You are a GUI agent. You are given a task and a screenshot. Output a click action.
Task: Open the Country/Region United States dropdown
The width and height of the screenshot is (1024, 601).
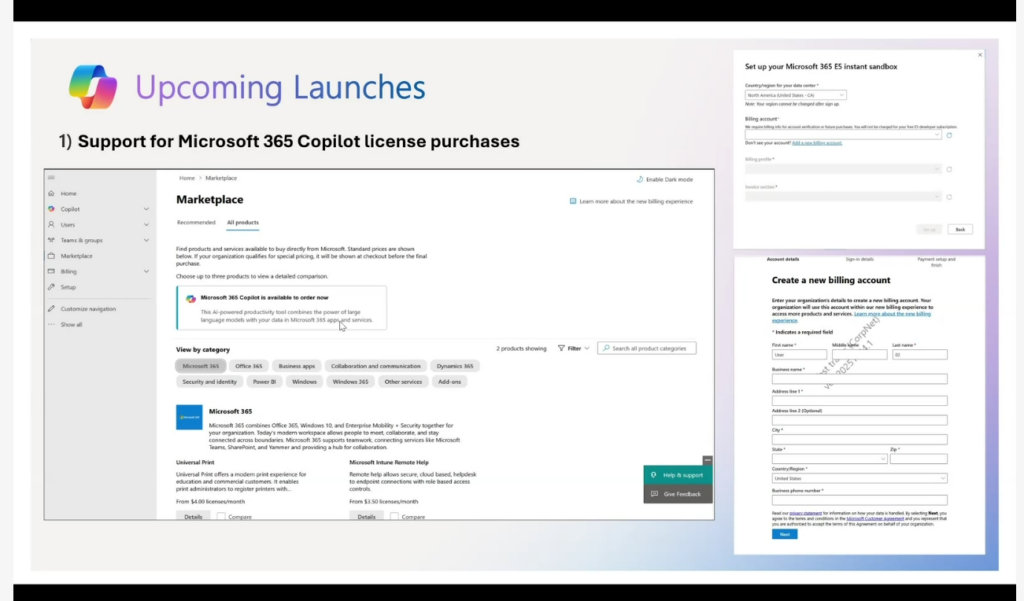click(859, 478)
